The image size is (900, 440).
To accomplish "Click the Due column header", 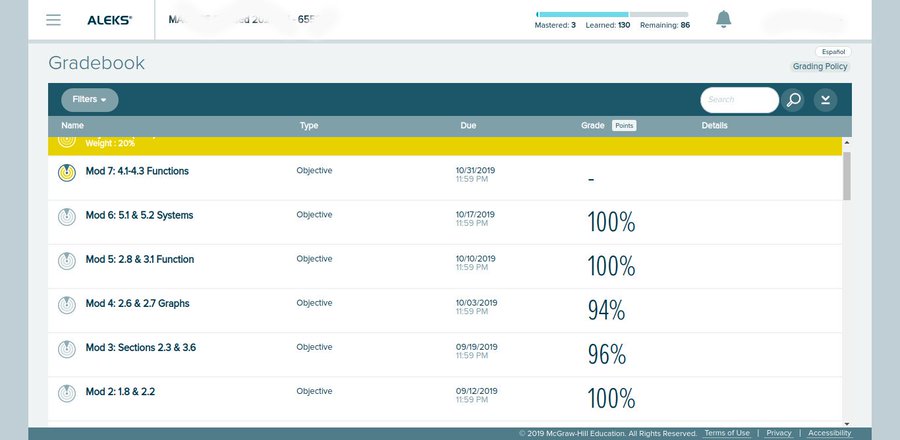I will [x=468, y=126].
